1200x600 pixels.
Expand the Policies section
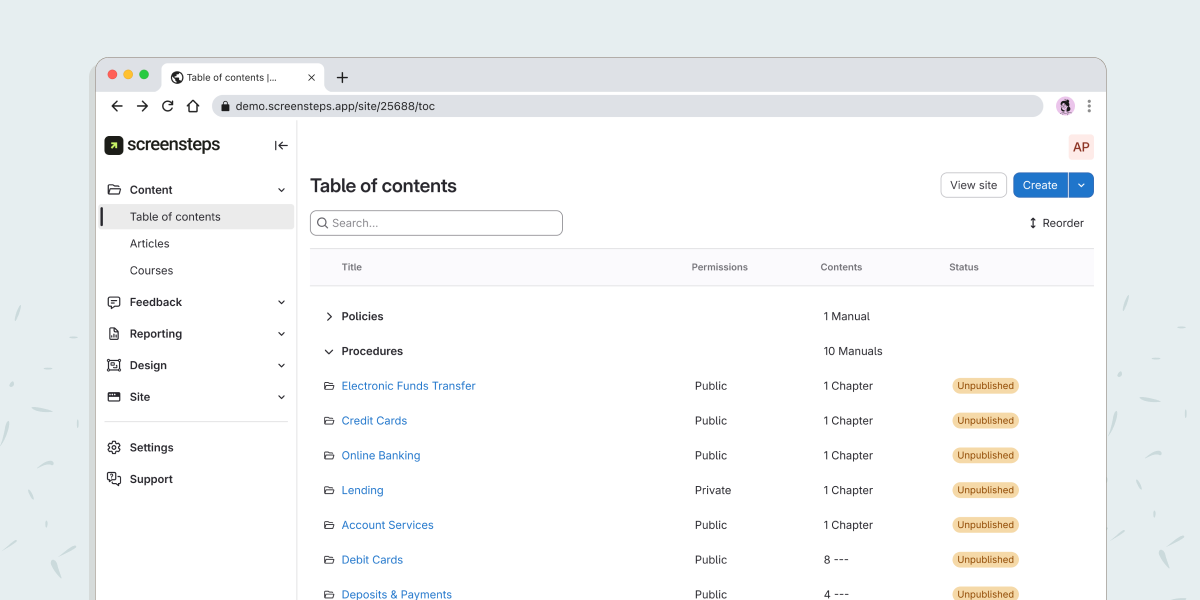pos(329,317)
